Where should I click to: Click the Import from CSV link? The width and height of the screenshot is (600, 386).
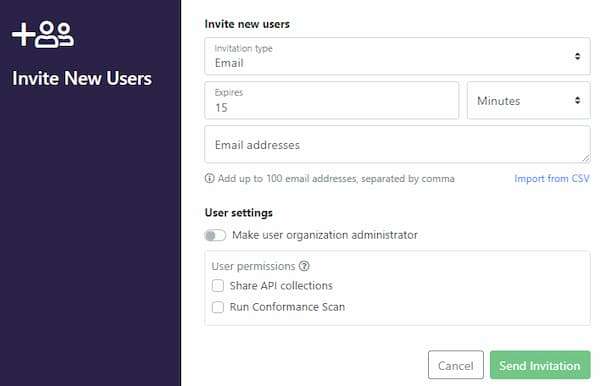pyautogui.click(x=551, y=179)
